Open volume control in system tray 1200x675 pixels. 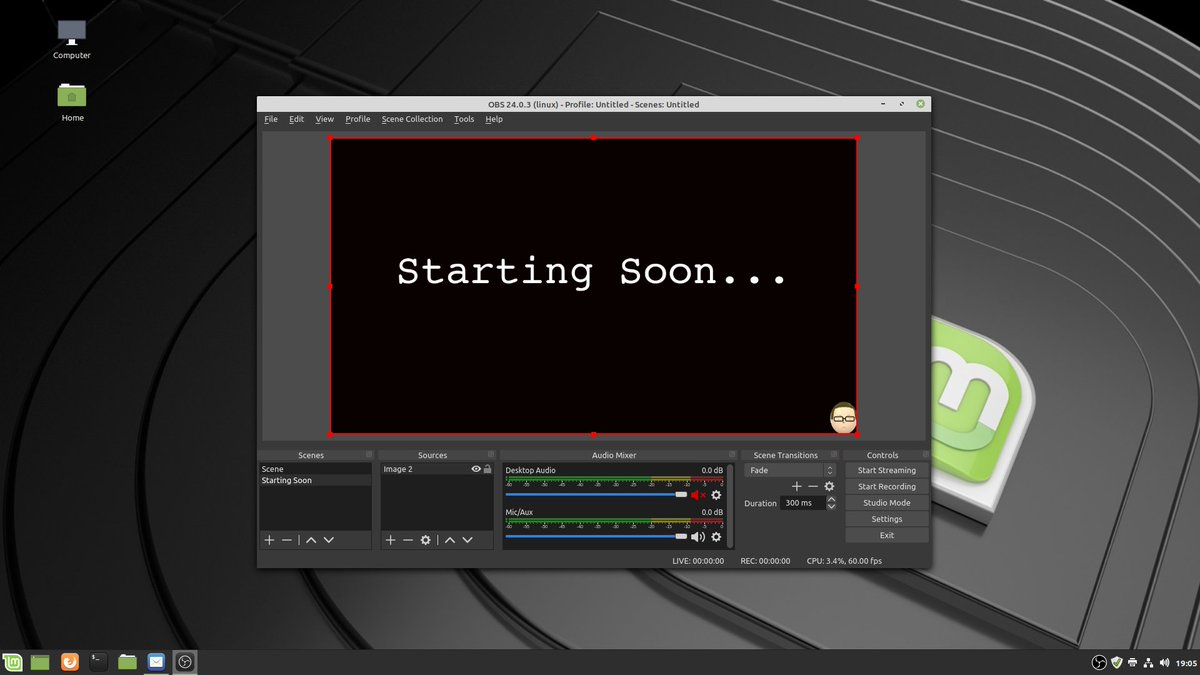point(1164,662)
